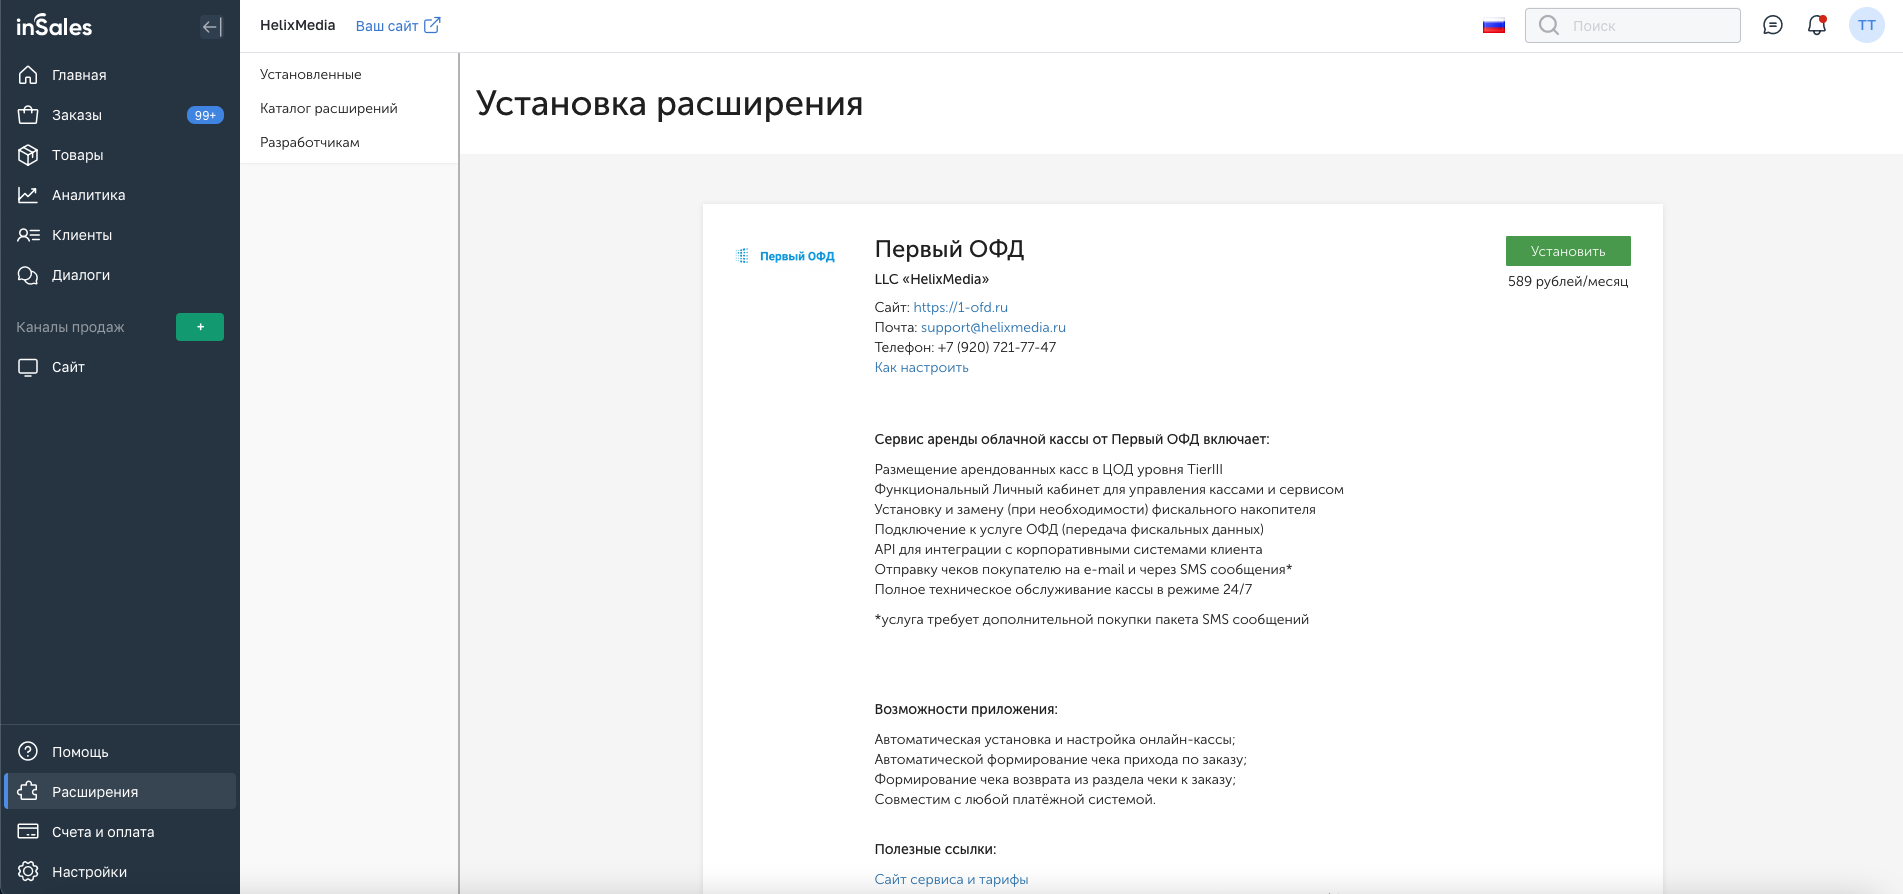Click the Аналитика chart icon
Image resolution: width=1903 pixels, height=894 pixels.
pos(28,195)
